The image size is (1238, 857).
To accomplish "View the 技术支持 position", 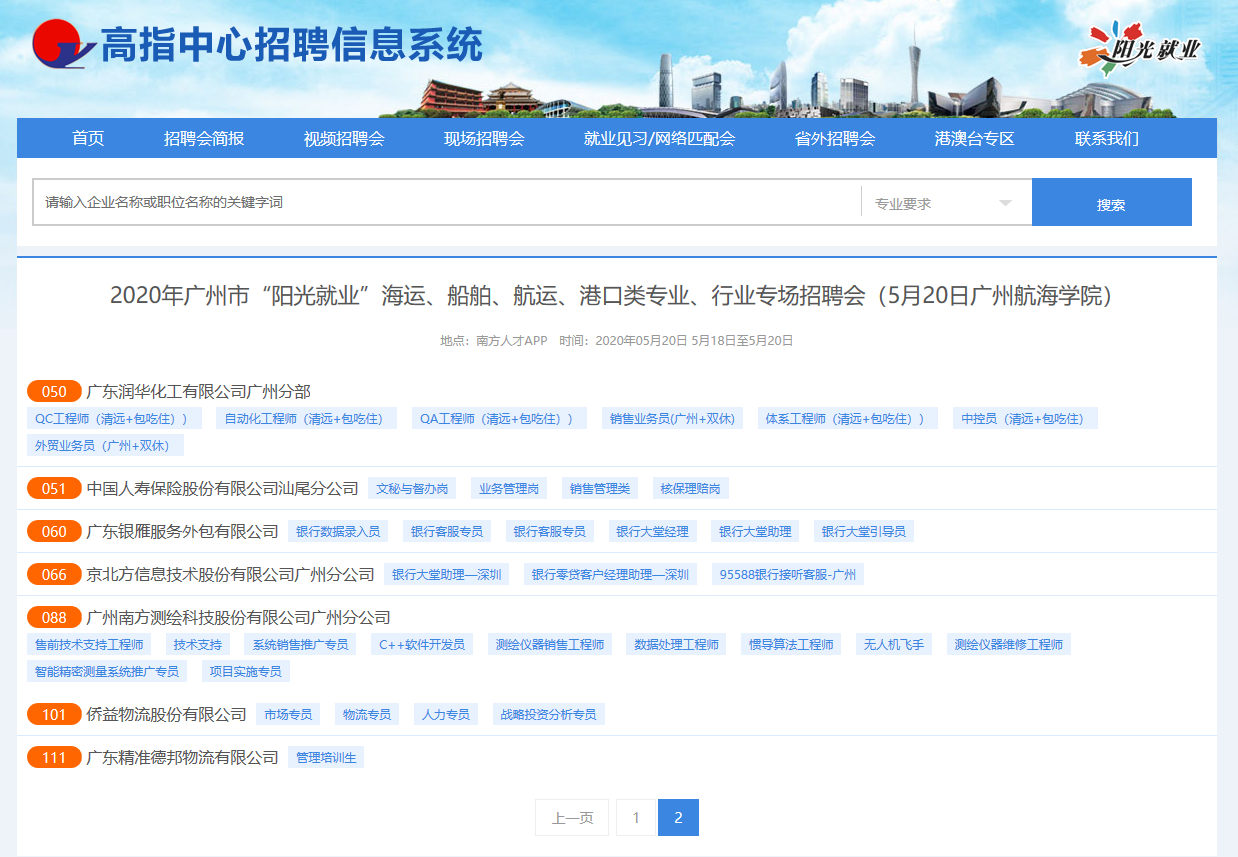I will click(198, 644).
